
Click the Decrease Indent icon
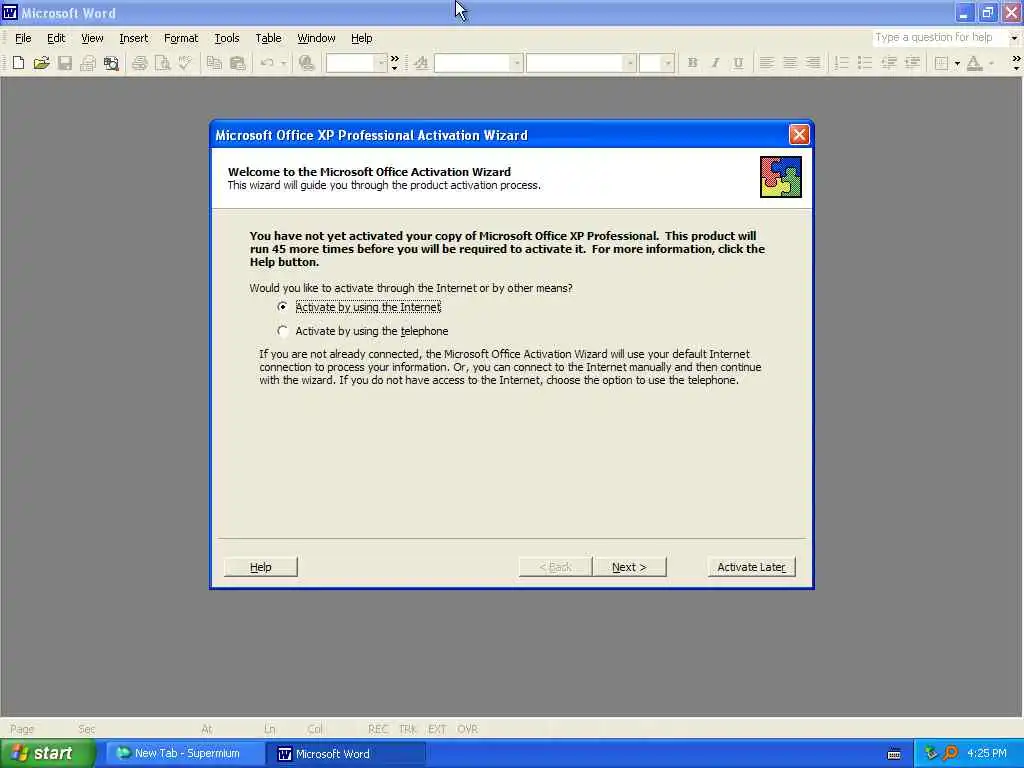(x=888, y=63)
